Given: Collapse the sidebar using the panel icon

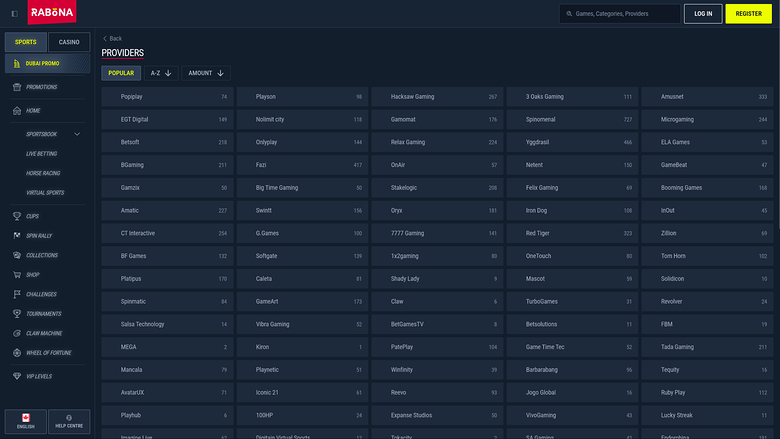Looking at the screenshot, I should pyautogui.click(x=14, y=13).
